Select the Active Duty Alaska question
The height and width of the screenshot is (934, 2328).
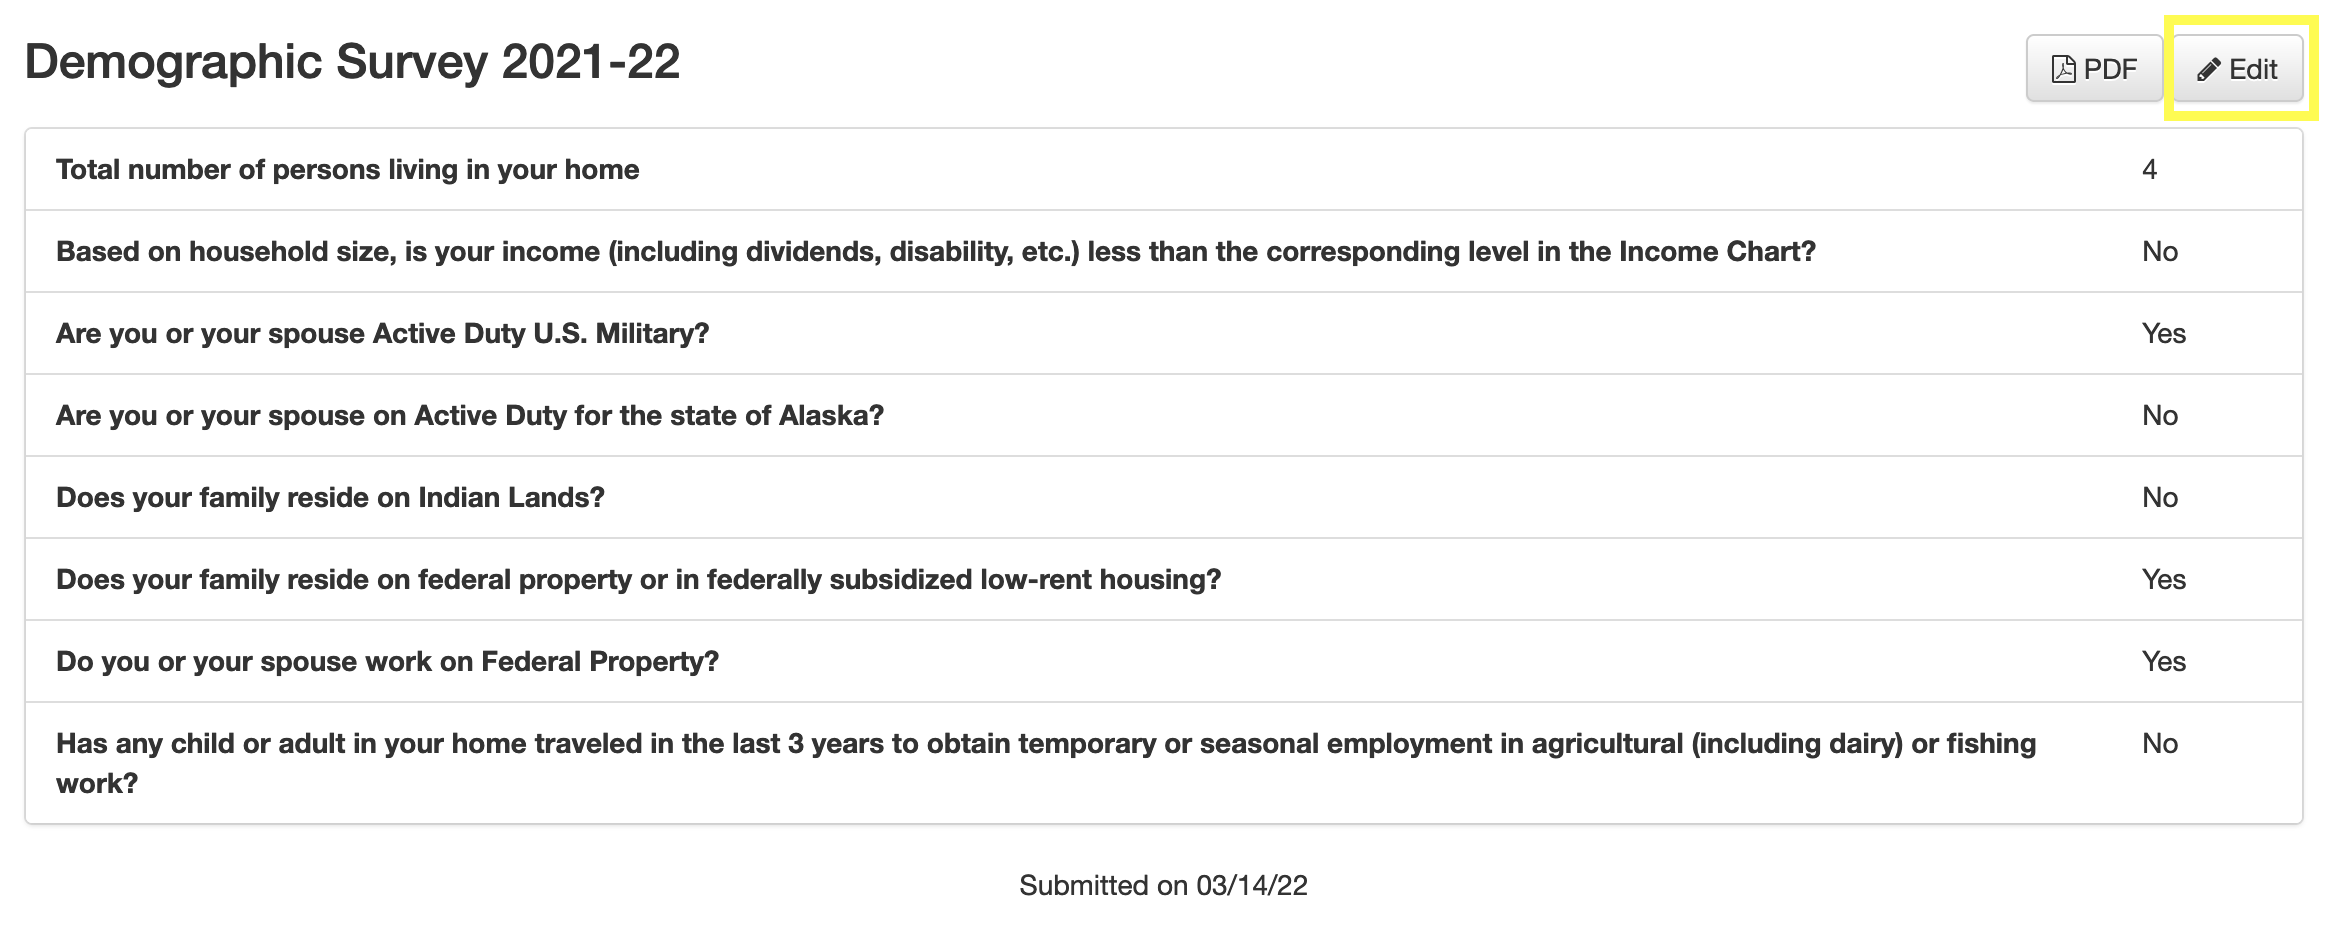point(470,415)
